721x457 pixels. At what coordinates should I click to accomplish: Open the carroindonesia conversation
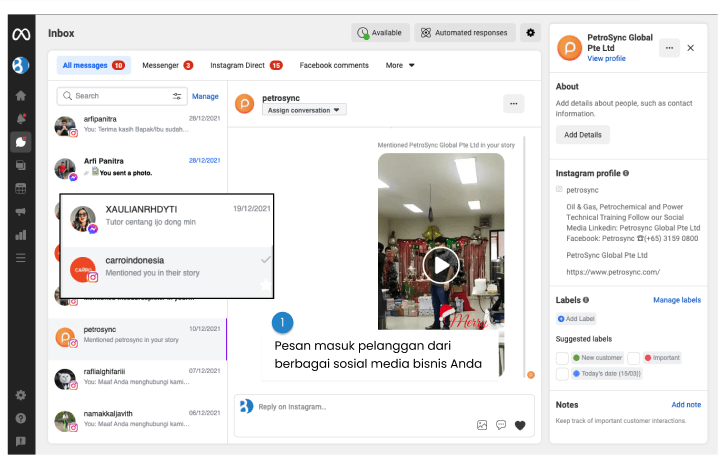click(167, 272)
